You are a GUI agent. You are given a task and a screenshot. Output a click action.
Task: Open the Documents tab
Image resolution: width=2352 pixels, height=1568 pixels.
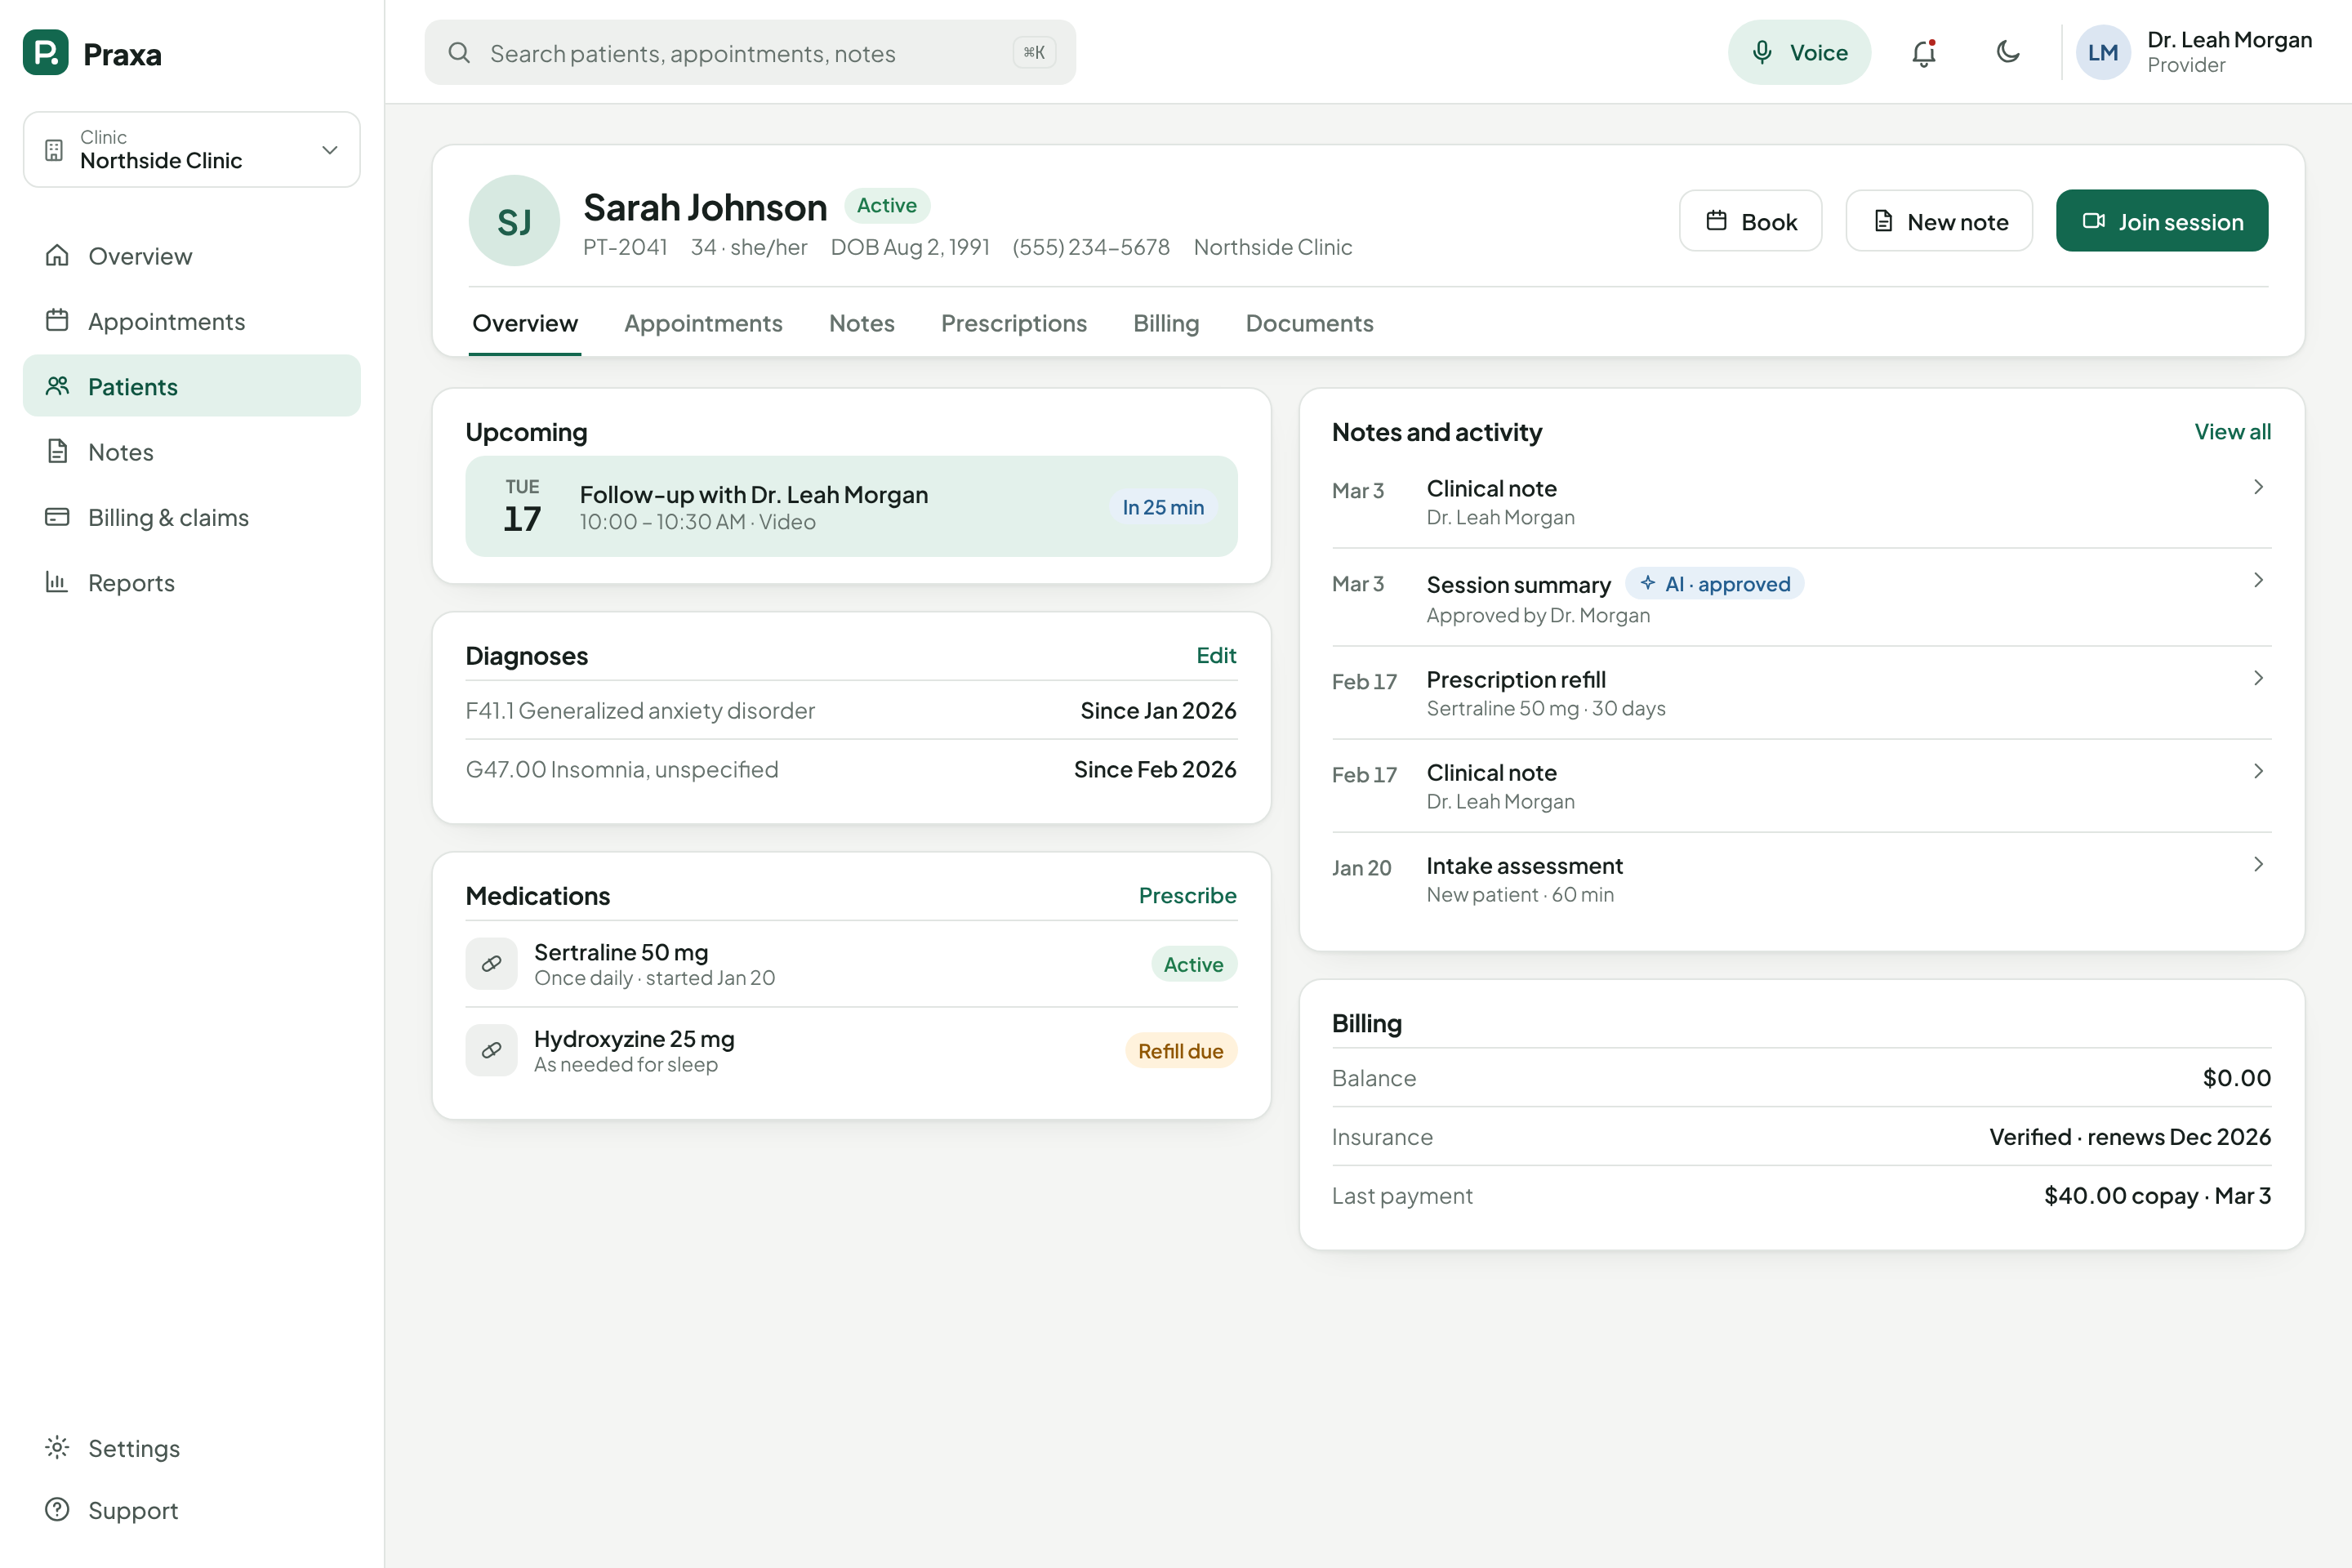pyautogui.click(x=1309, y=323)
